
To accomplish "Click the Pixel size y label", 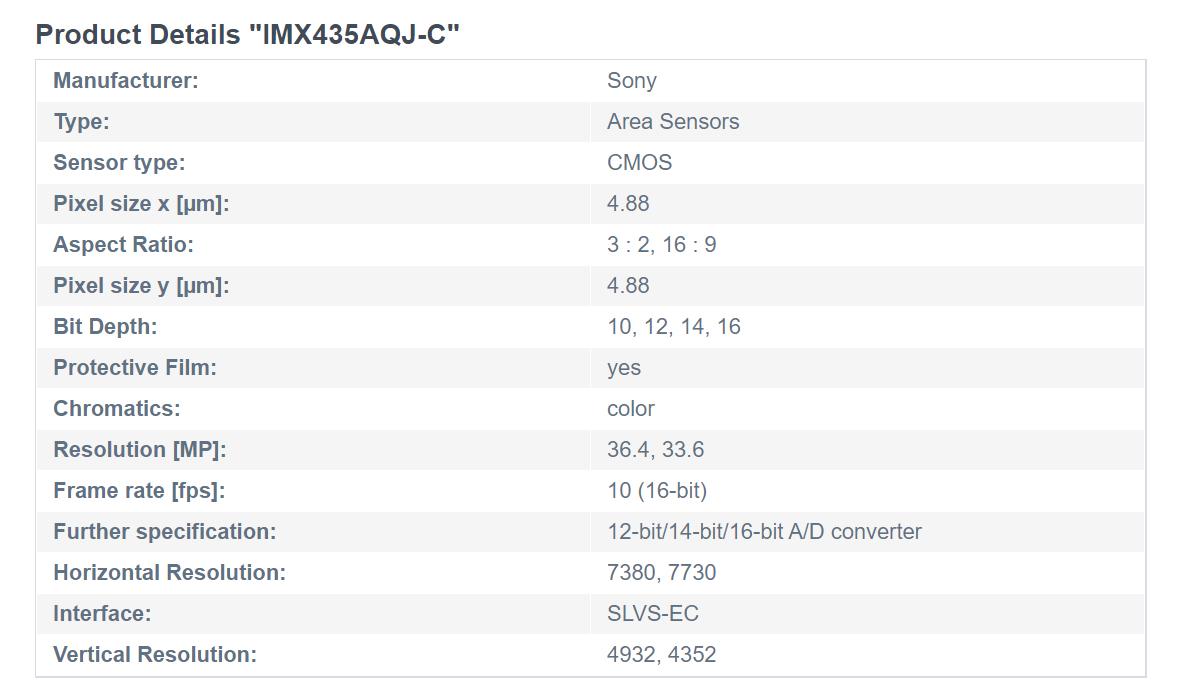I will click(141, 286).
